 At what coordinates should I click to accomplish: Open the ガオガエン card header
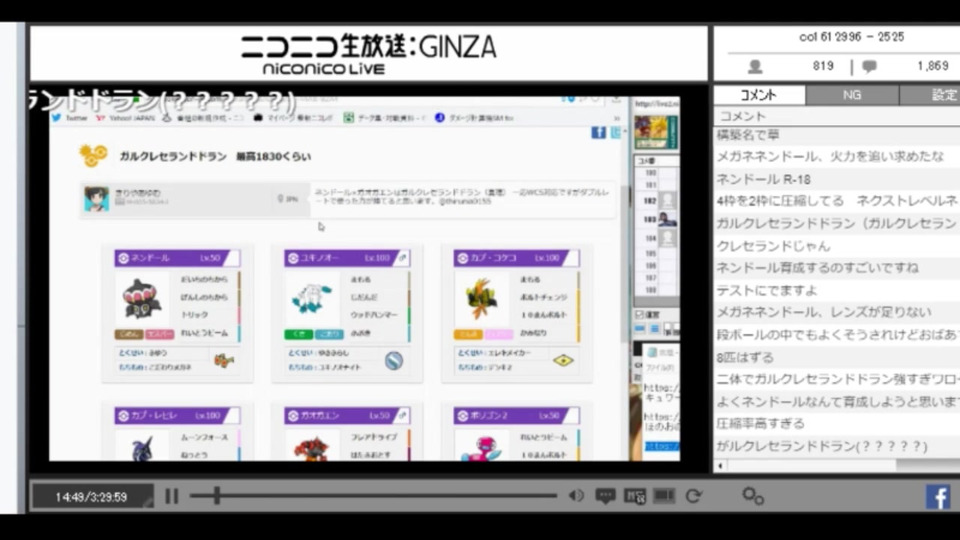pos(347,415)
